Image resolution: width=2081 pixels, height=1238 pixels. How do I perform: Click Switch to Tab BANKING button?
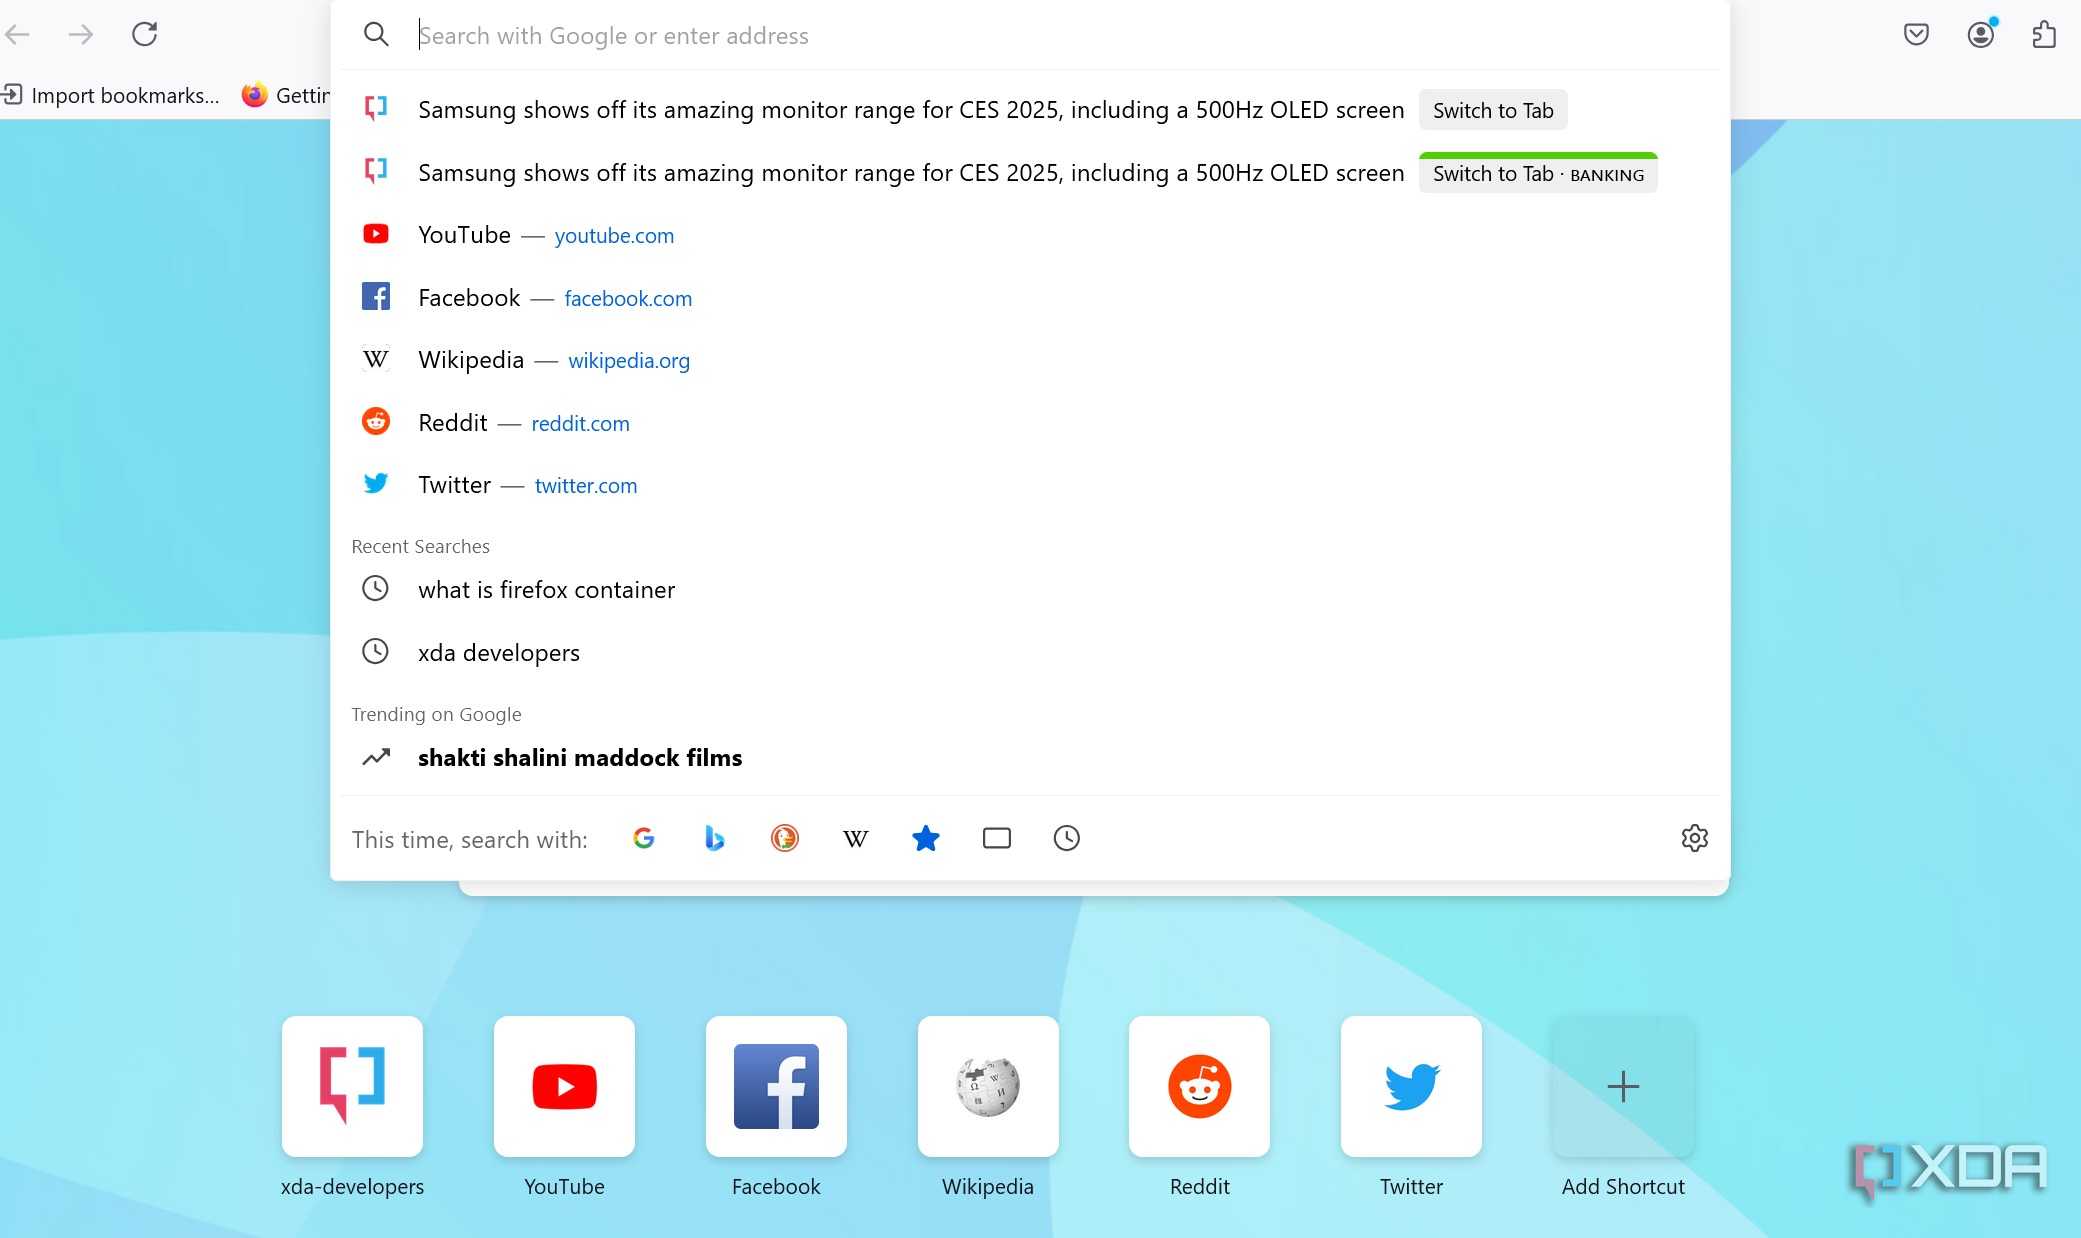pos(1538,173)
